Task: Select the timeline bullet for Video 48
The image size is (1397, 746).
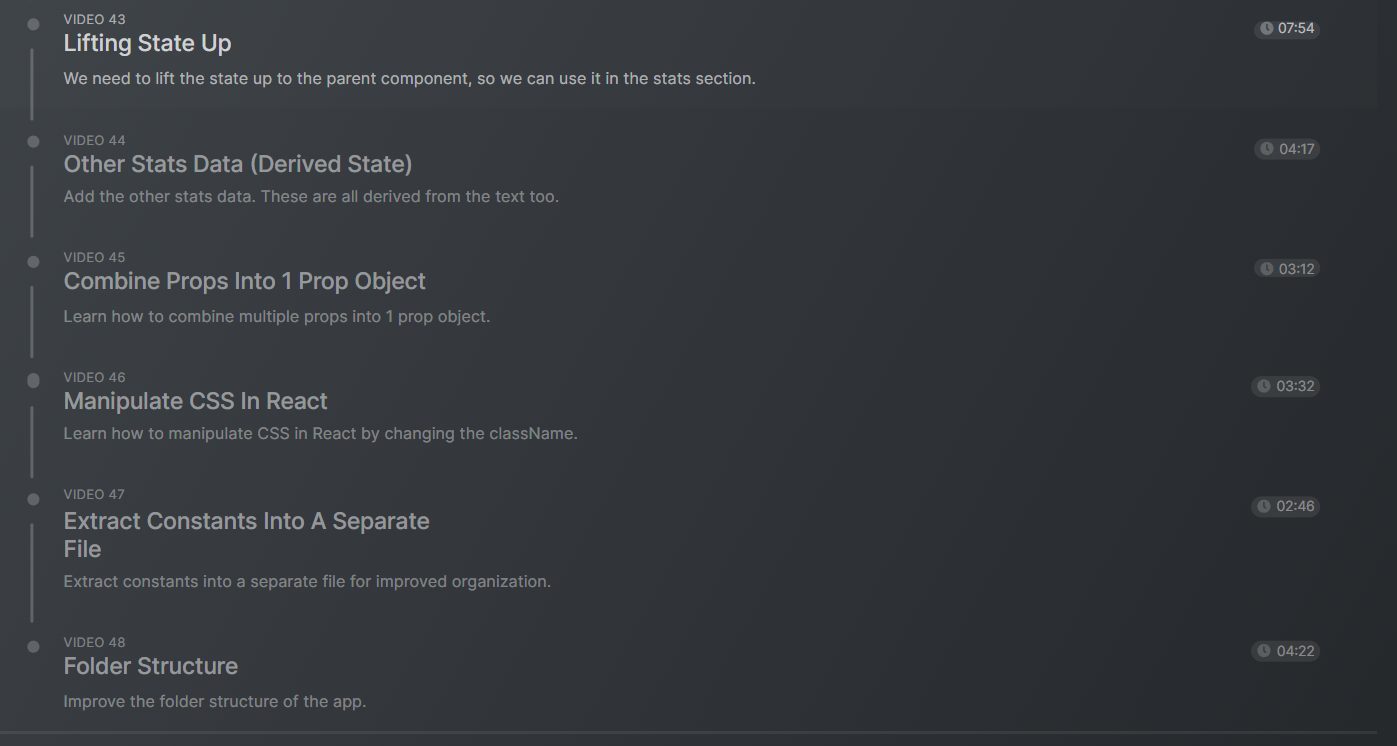Action: 33,647
